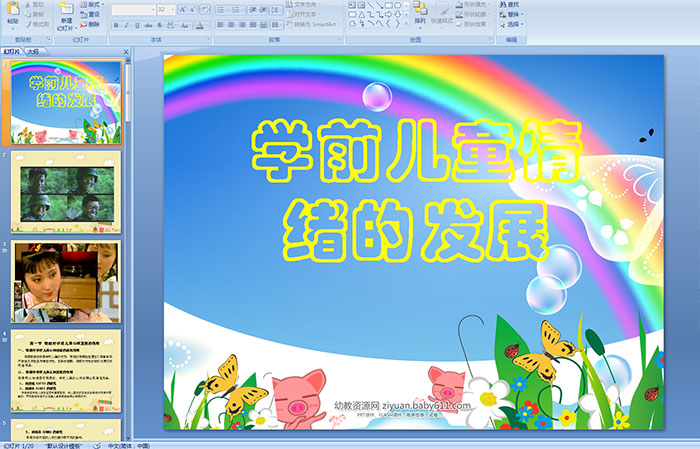700x449 pixels.
Task: Toggle Underline formatting
Action: pos(137,25)
